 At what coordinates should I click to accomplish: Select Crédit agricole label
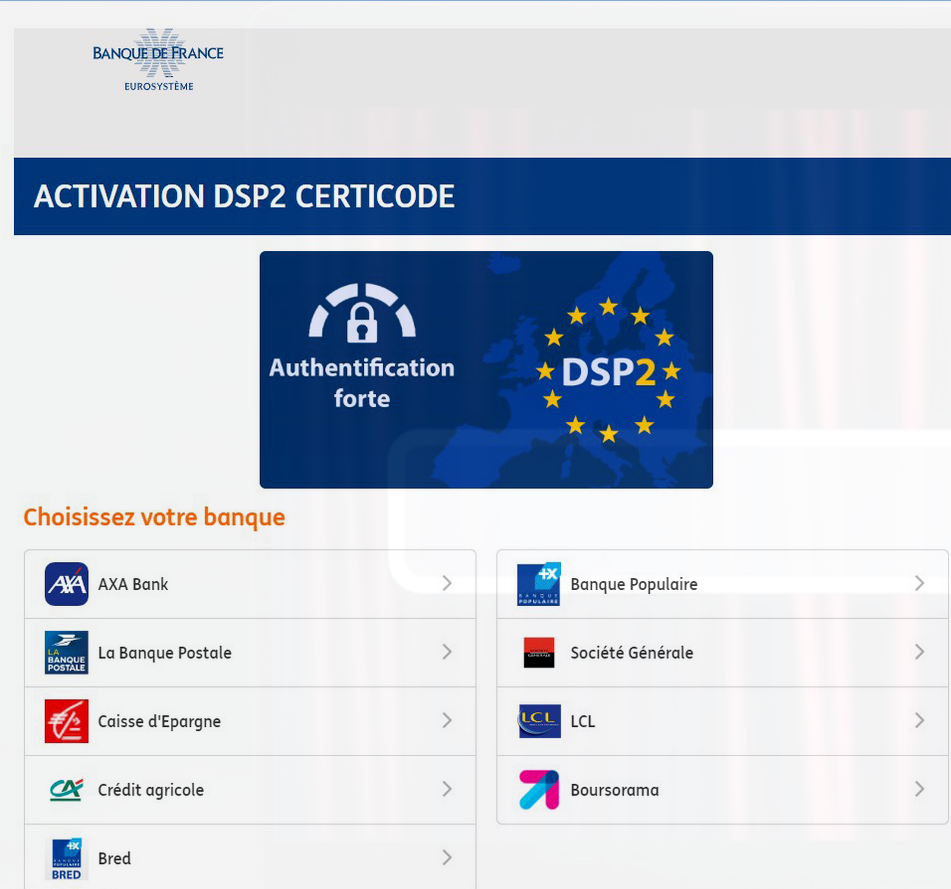pos(150,790)
